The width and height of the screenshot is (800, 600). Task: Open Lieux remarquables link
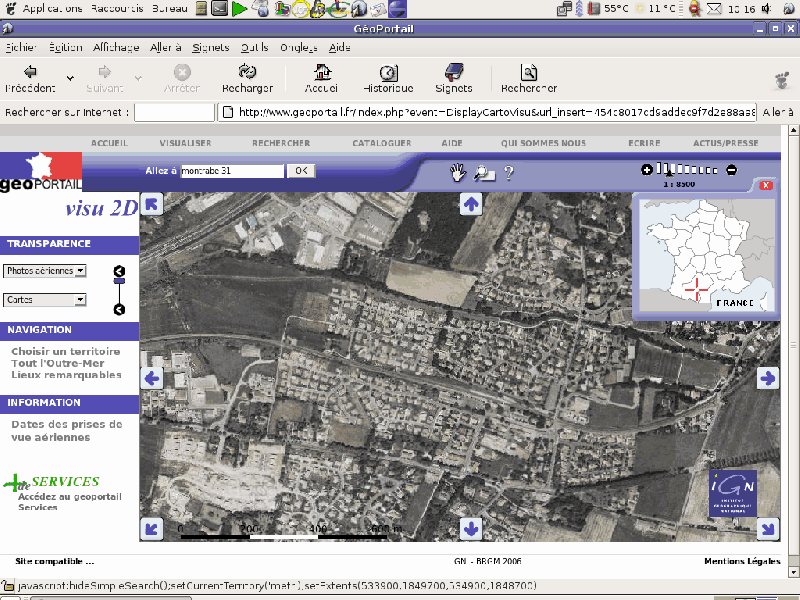coord(66,375)
